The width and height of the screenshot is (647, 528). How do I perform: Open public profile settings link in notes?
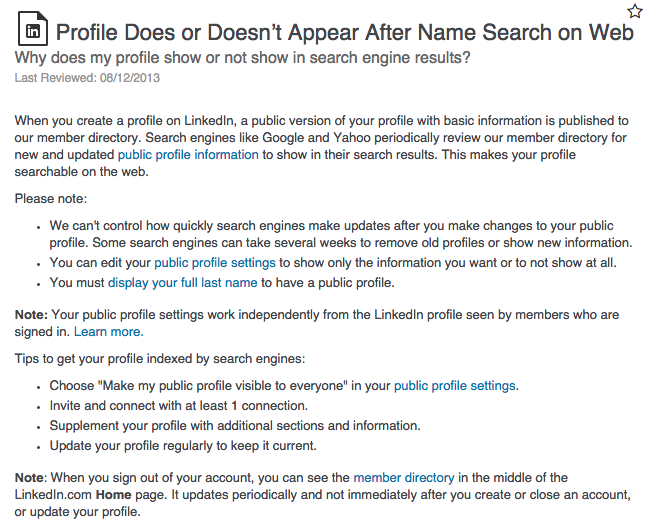point(215,263)
